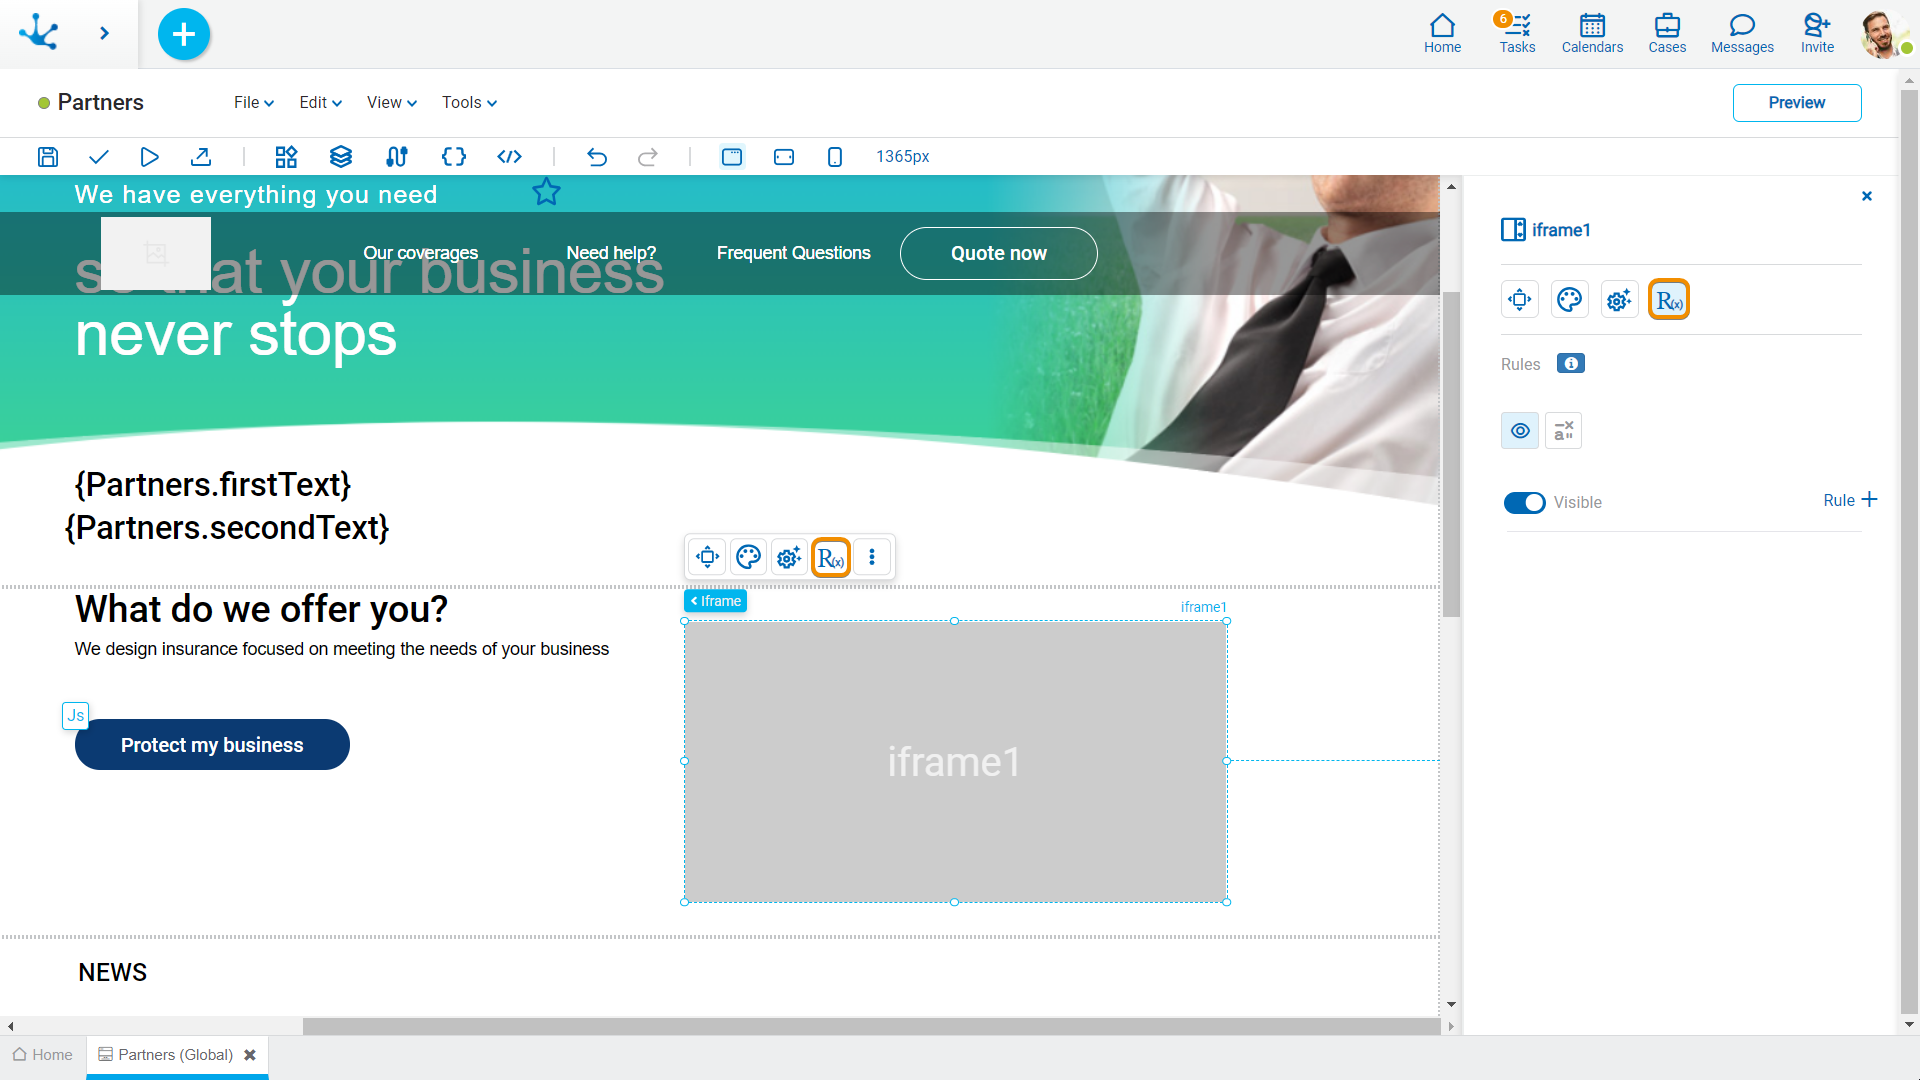This screenshot has height=1080, width=1920.
Task: Open the floating toolbar more options
Action: click(872, 557)
